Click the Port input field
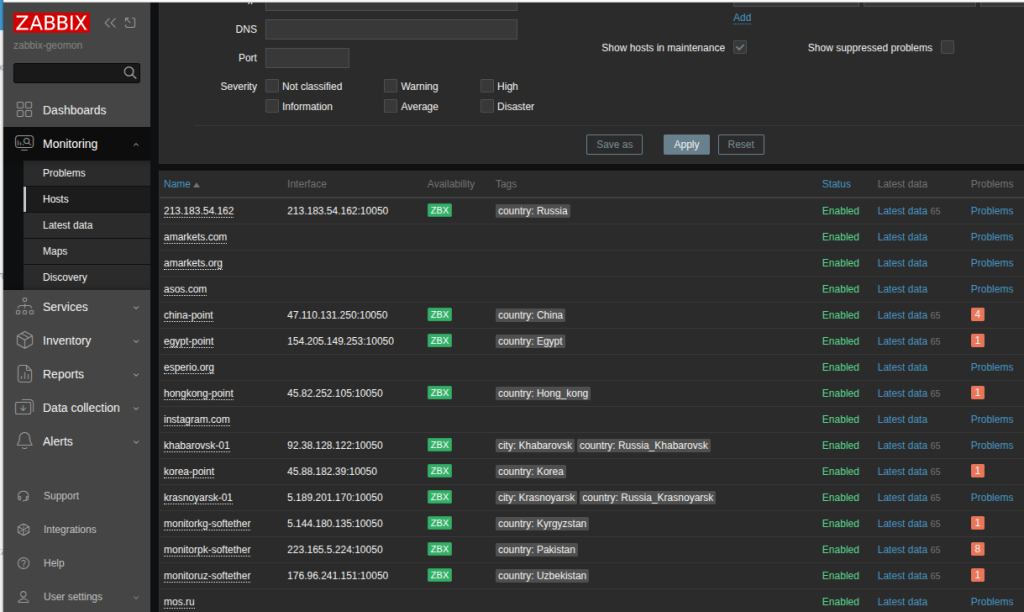 point(307,58)
